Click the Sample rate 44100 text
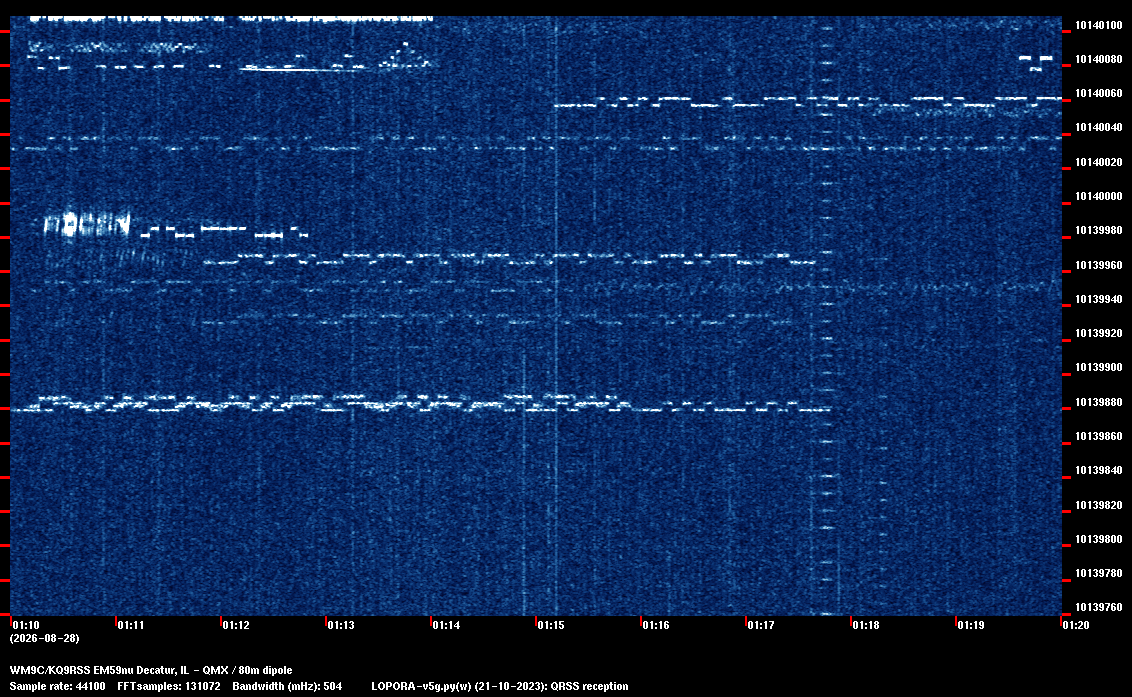The width and height of the screenshot is (1132, 697). click(57, 686)
